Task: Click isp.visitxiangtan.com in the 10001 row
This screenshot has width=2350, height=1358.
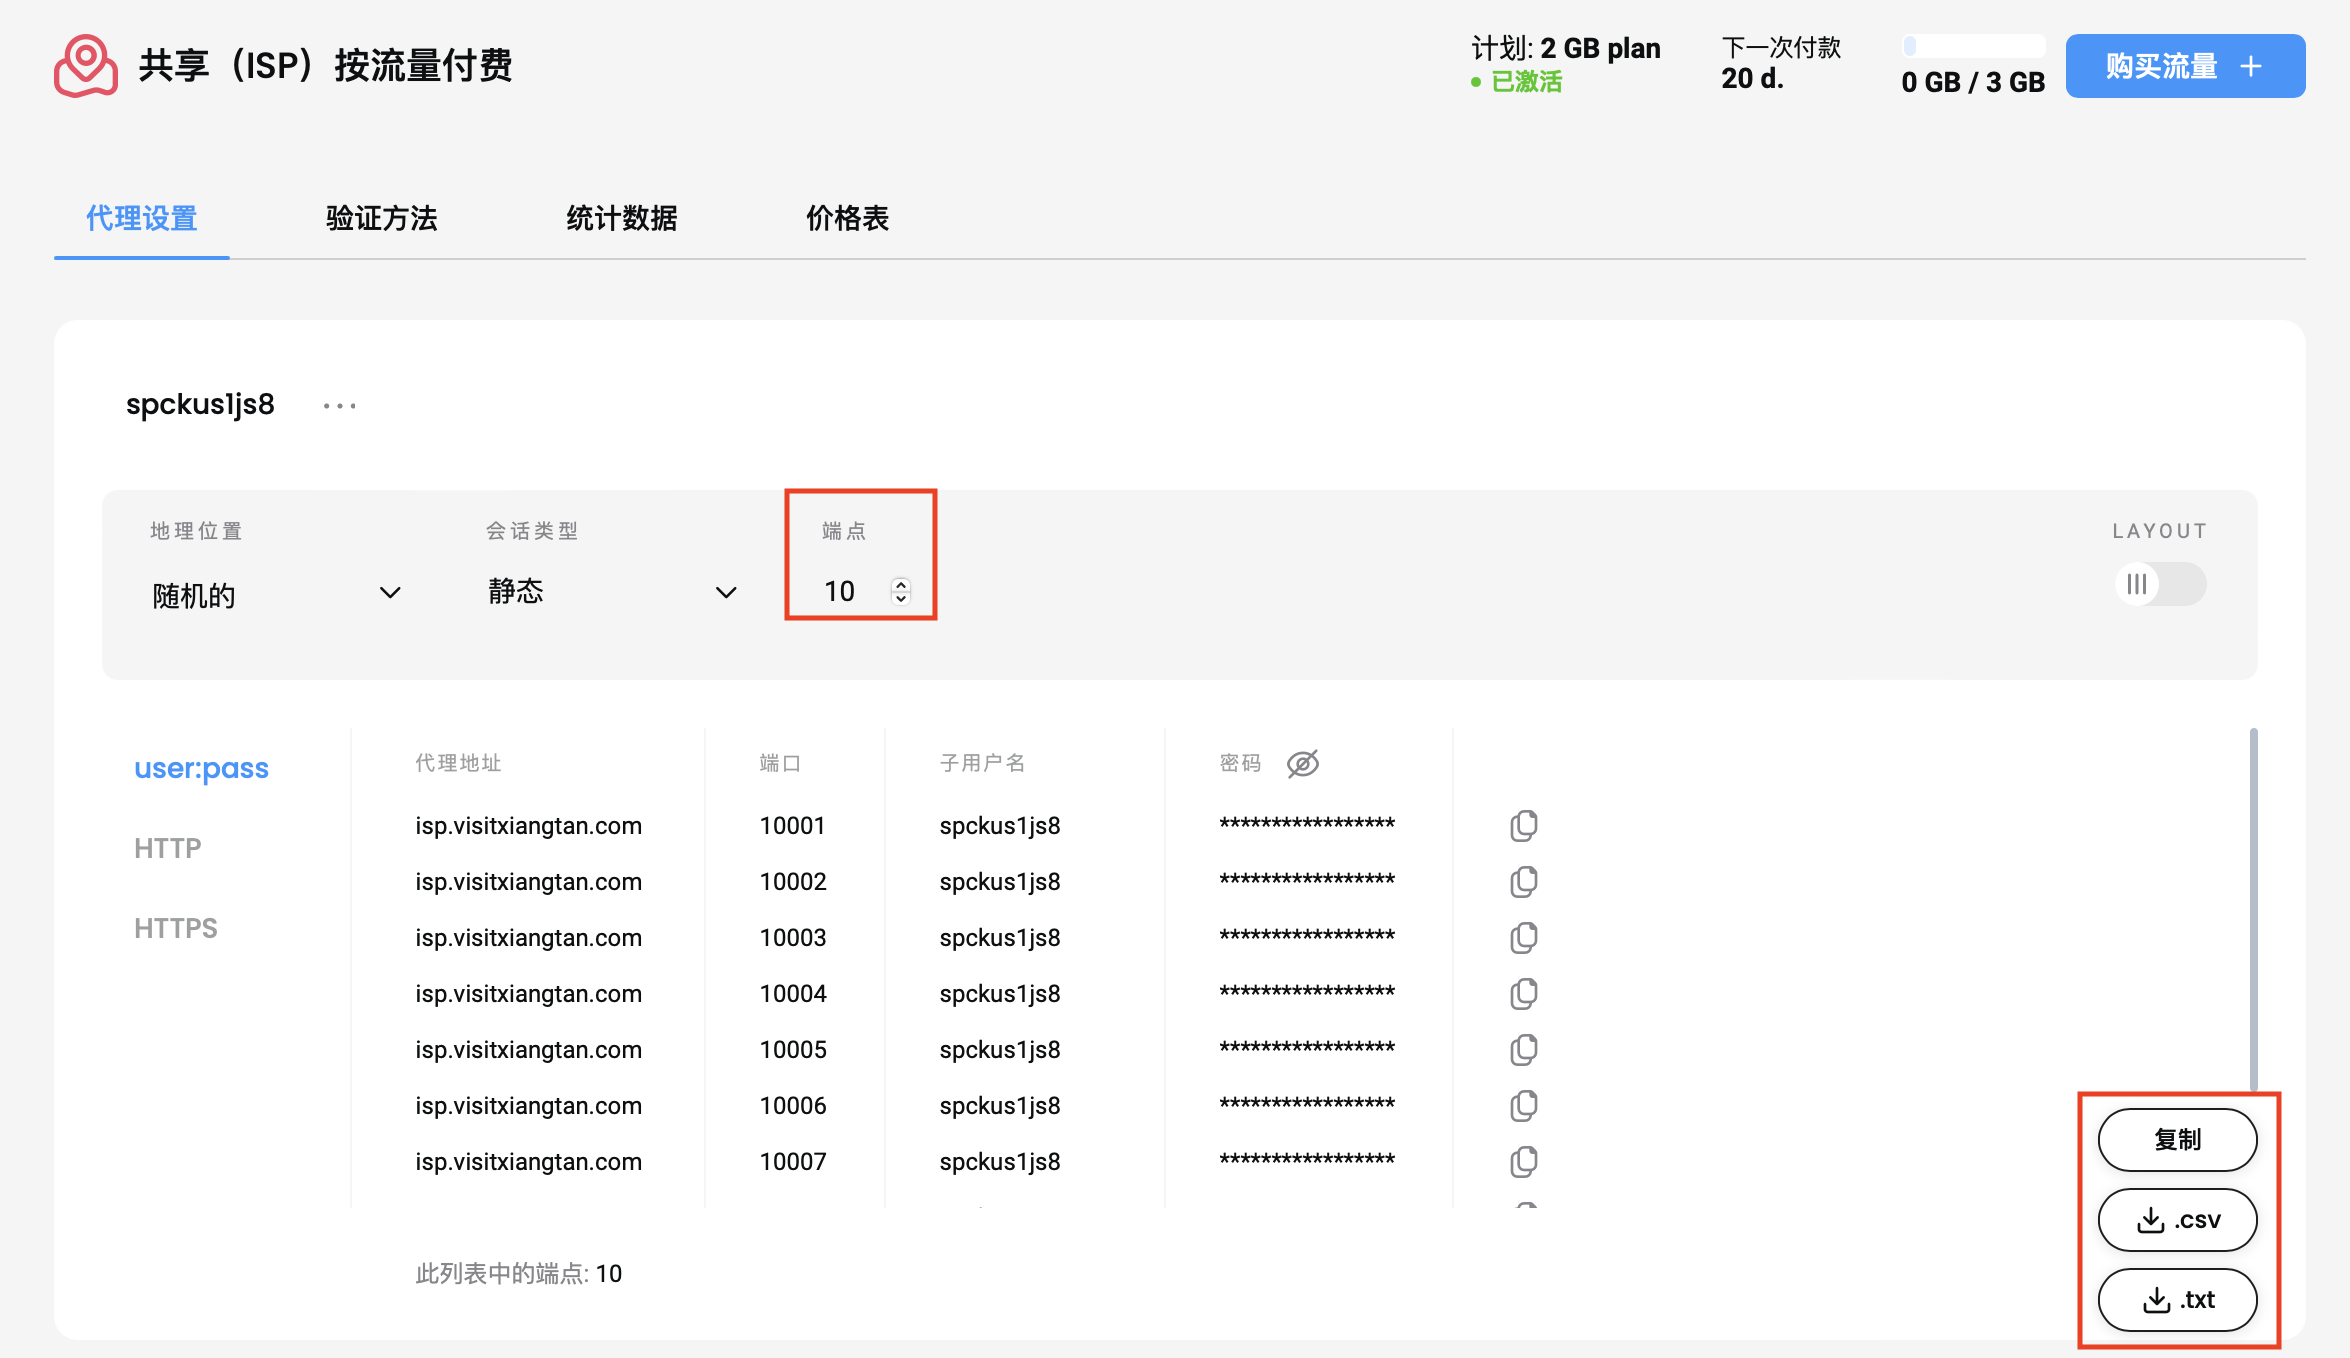Action: [x=528, y=826]
